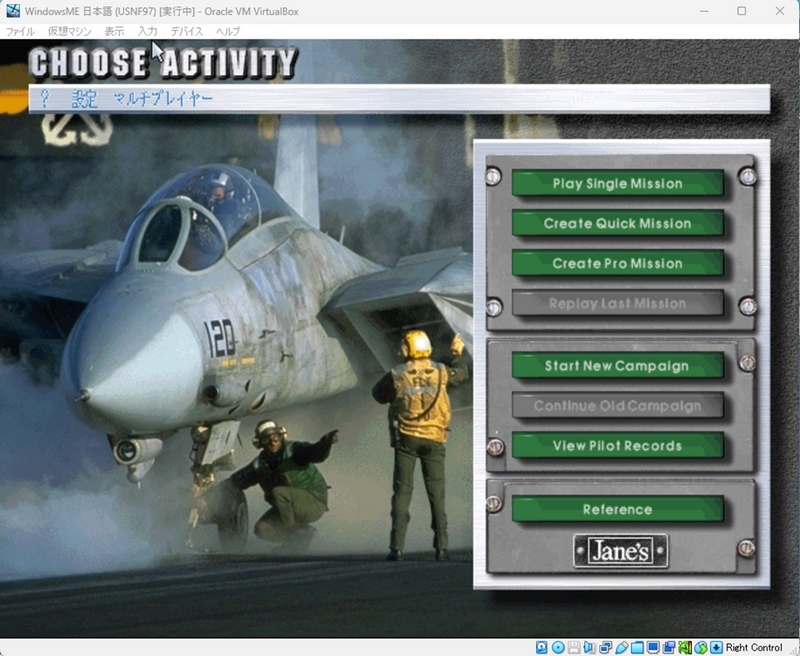Open VirtualBox 表示 menu
Screen dimensions: 800x656
(114, 32)
